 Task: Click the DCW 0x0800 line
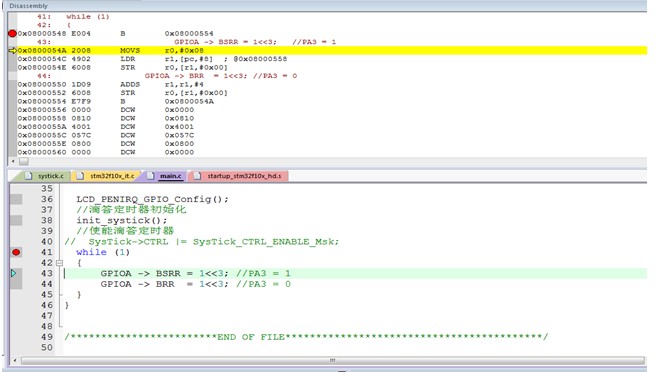pos(106,144)
